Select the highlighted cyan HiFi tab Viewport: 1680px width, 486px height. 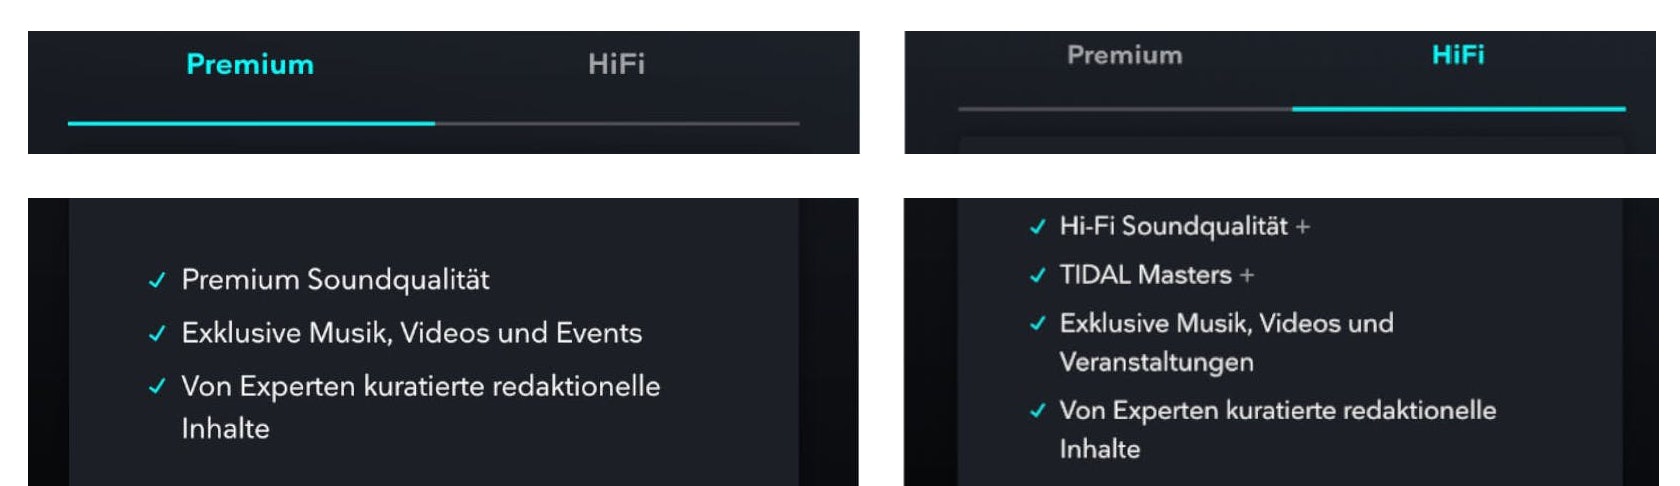tap(1457, 55)
